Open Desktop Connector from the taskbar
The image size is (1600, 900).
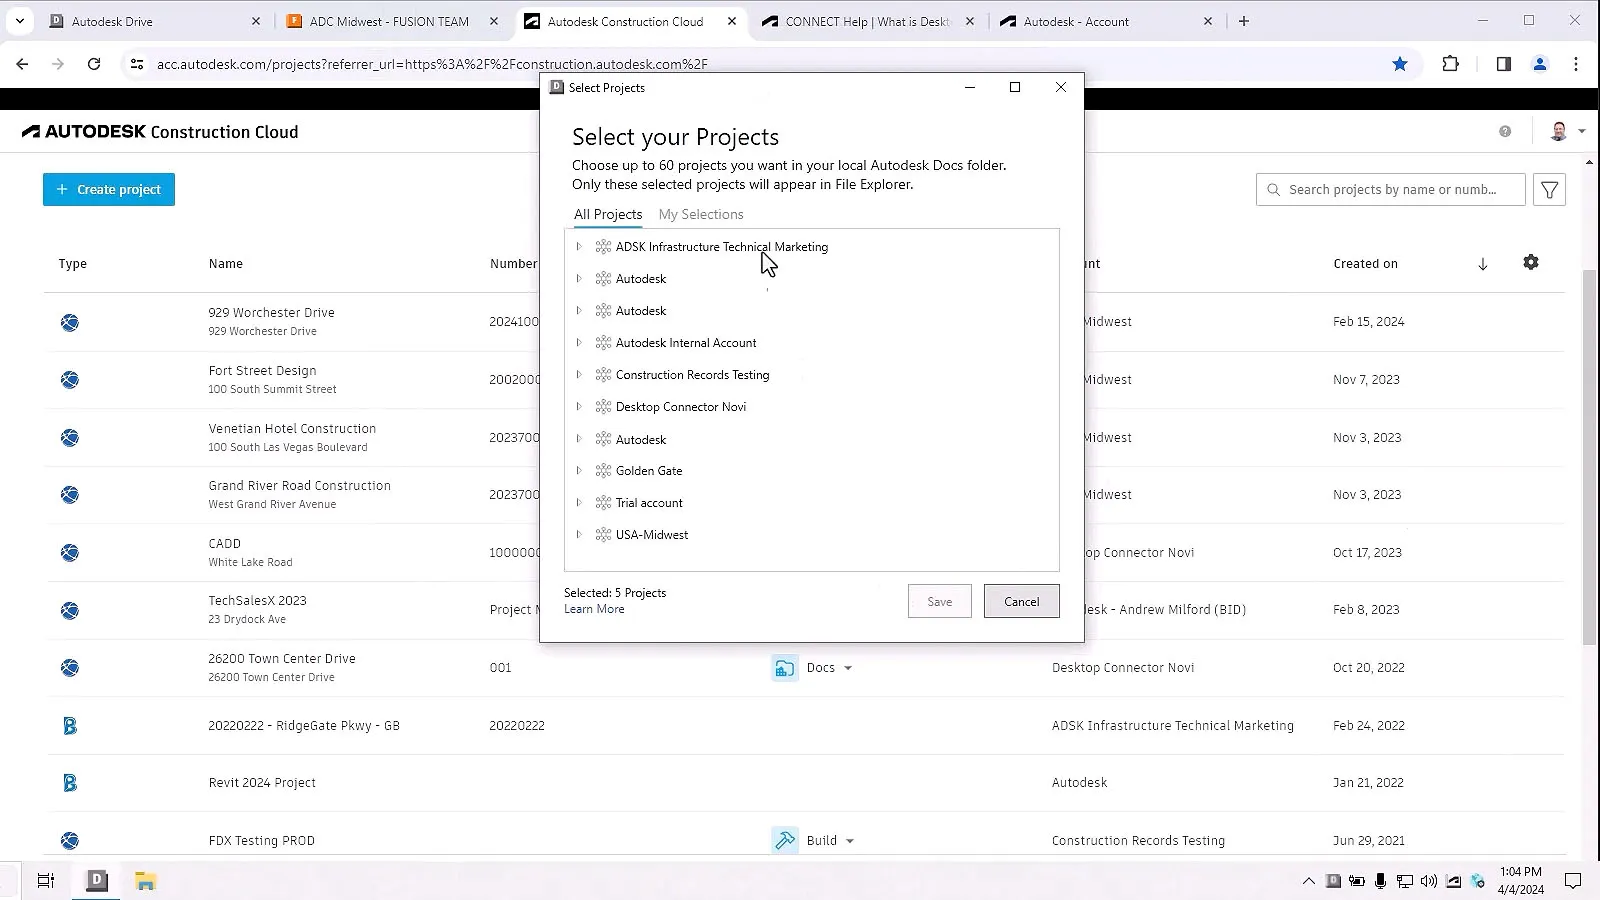tap(96, 880)
